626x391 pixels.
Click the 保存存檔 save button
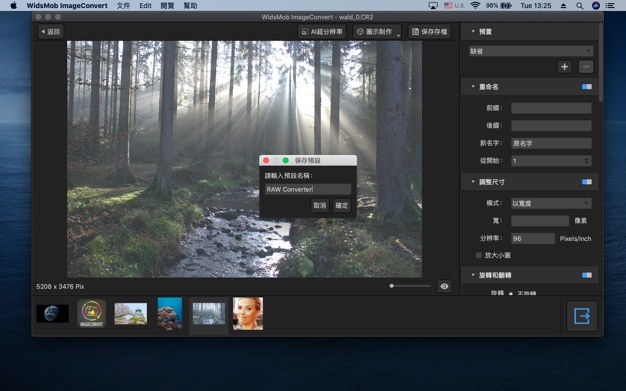430,32
